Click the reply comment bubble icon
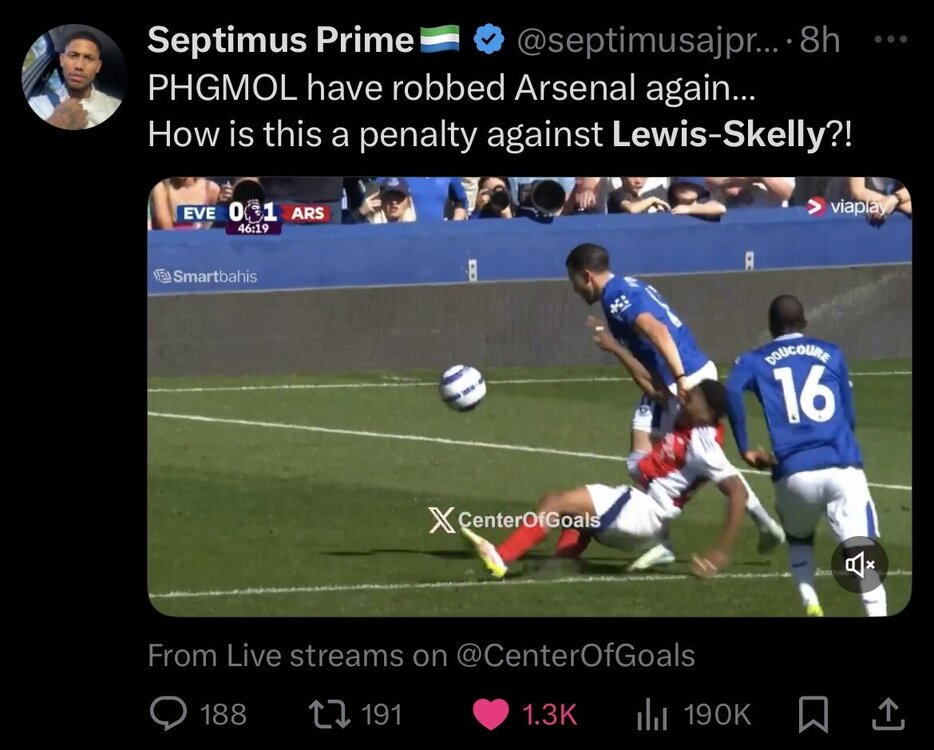The width and height of the screenshot is (934, 750). pyautogui.click(x=166, y=713)
